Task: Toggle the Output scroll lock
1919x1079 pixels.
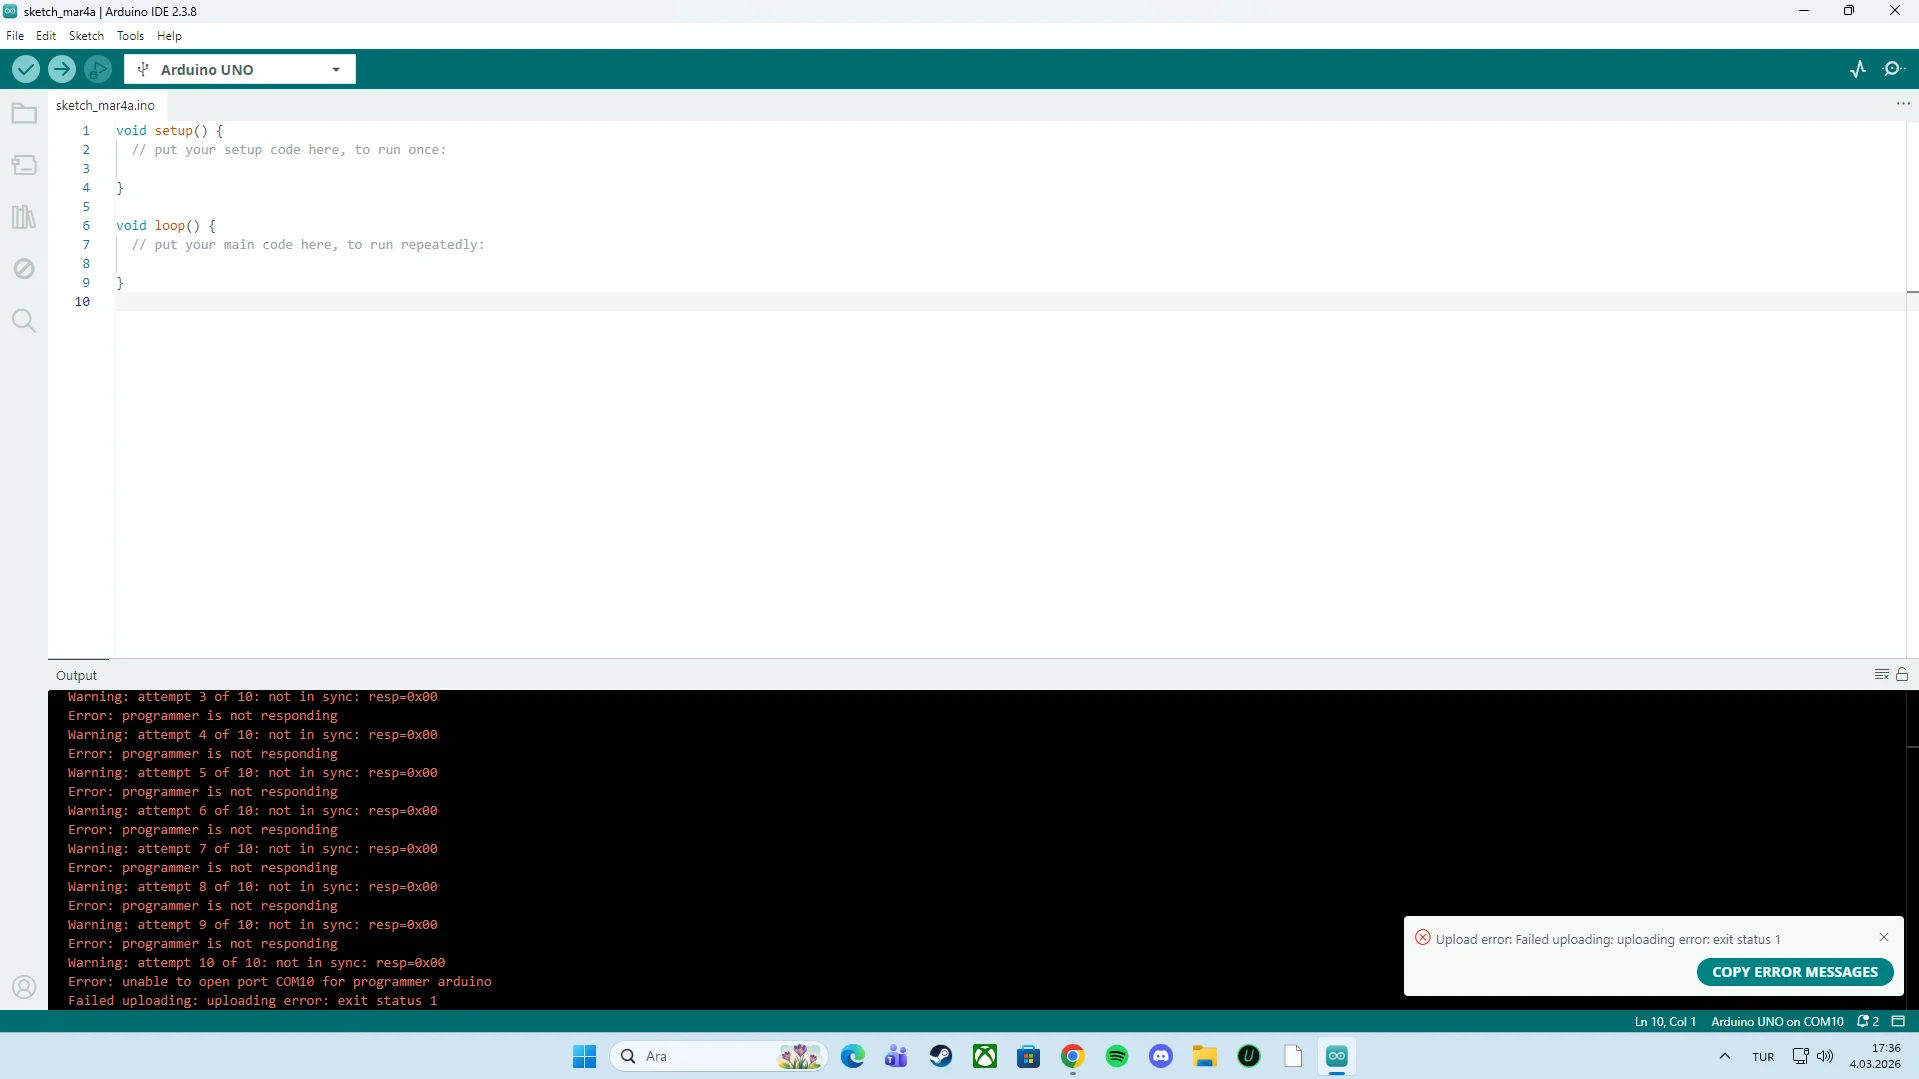Action: 1902,675
